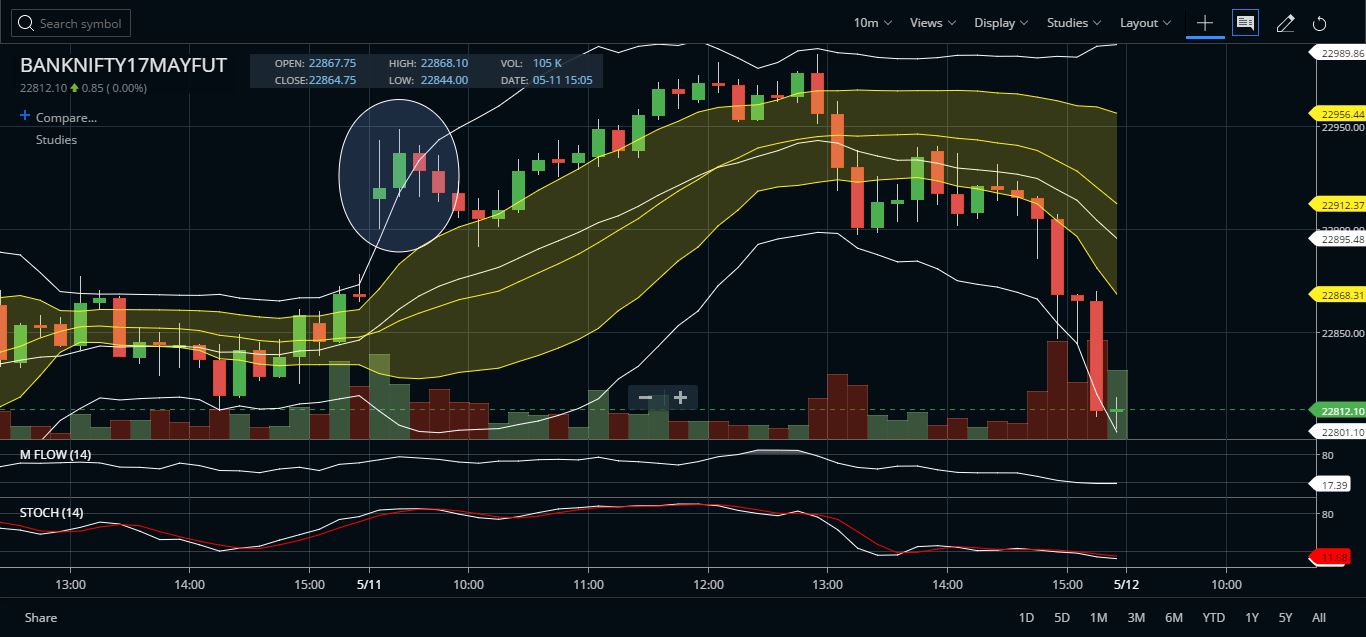Click the LOW value 22844.00
The height and width of the screenshot is (637, 1366).
click(444, 80)
